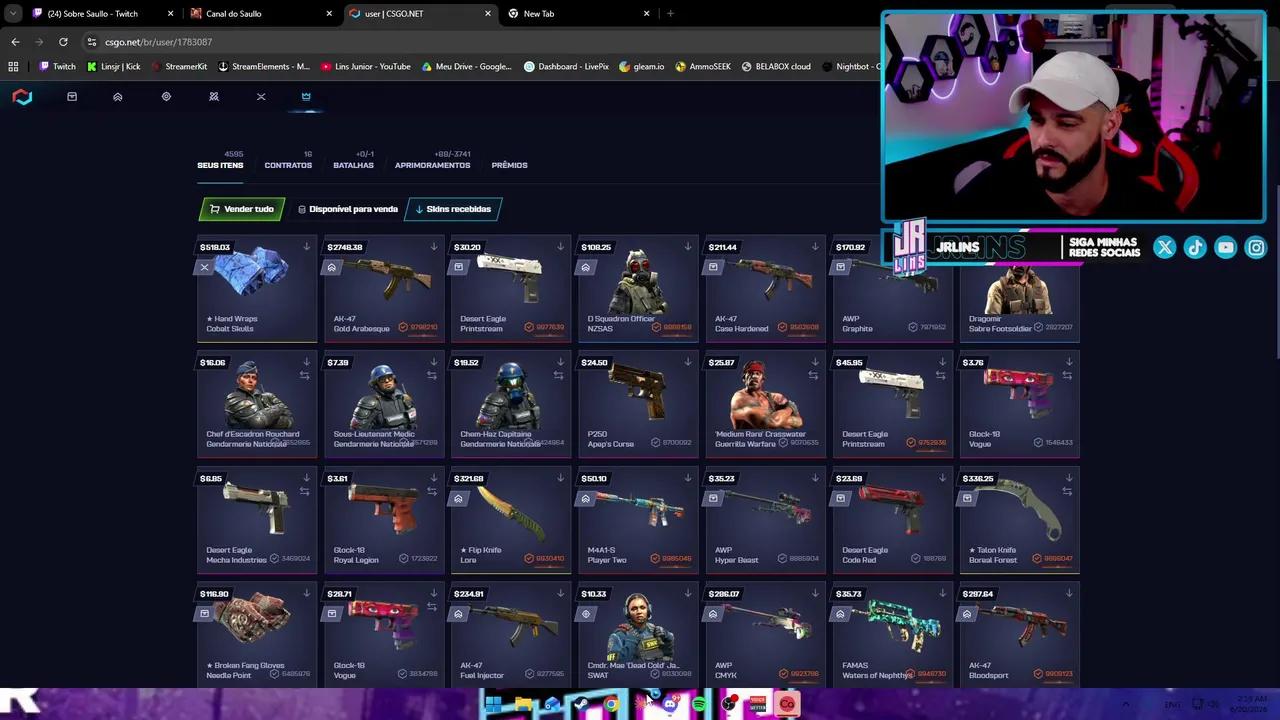Click exchange arrows on Chef d'Escadron Rouchard card
The width and height of the screenshot is (1280, 720).
coord(305,375)
